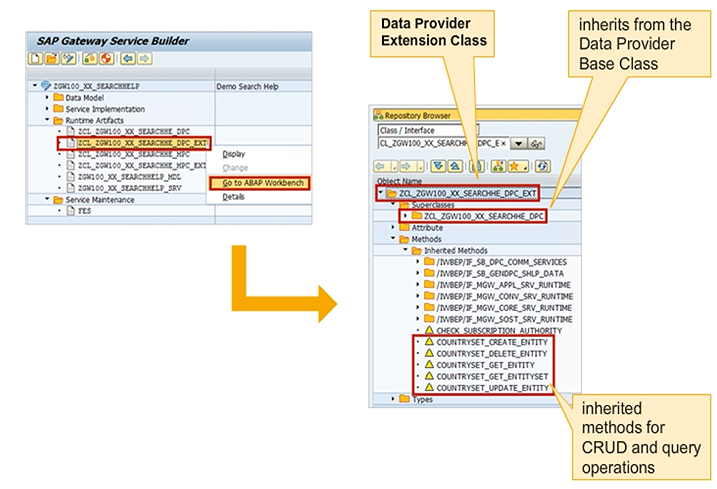Collapse the Runtime Artifacts folder
Viewport: 717px width, 489px height.
47,120
